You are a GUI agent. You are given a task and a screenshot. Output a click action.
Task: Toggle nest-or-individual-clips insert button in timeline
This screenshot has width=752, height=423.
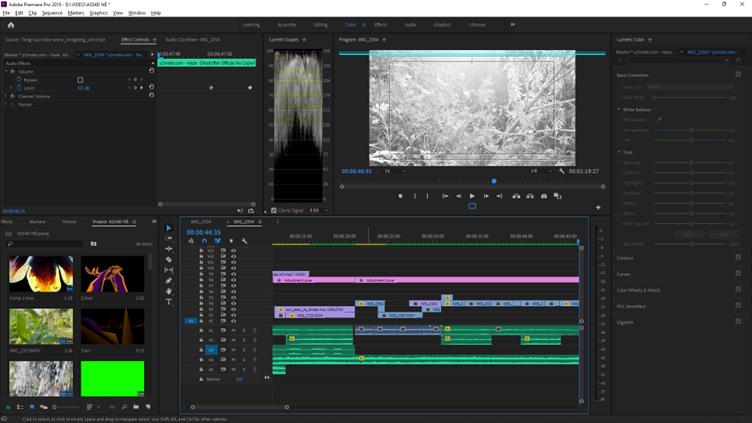point(191,241)
